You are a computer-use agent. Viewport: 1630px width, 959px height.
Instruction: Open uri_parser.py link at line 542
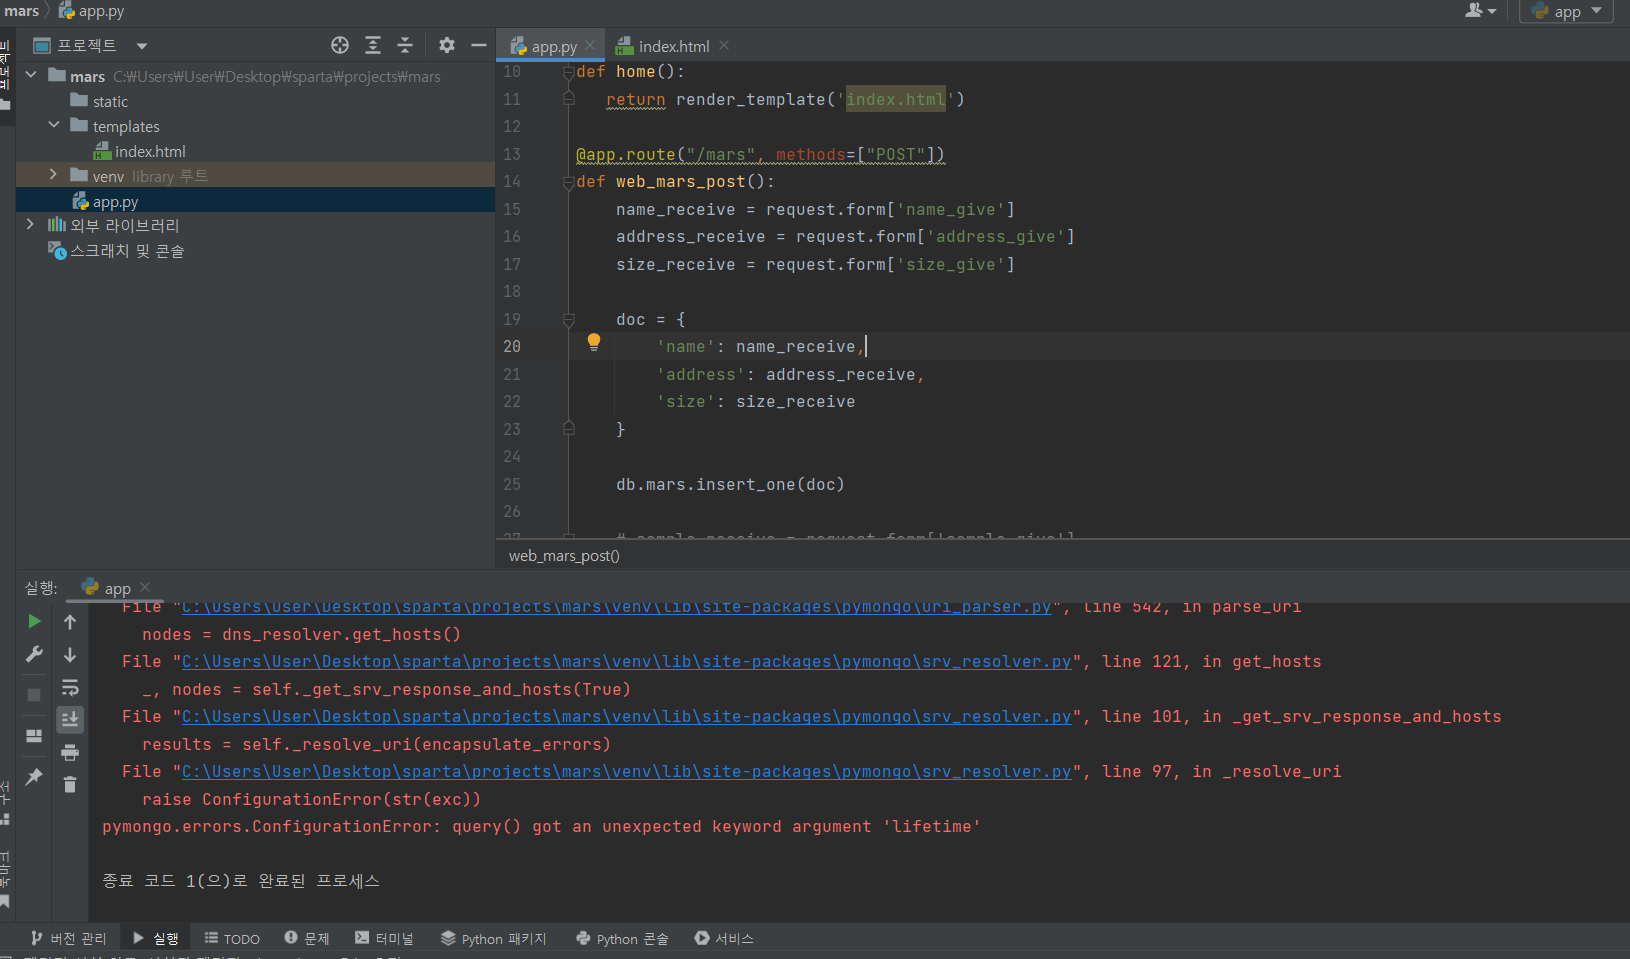[616, 607]
